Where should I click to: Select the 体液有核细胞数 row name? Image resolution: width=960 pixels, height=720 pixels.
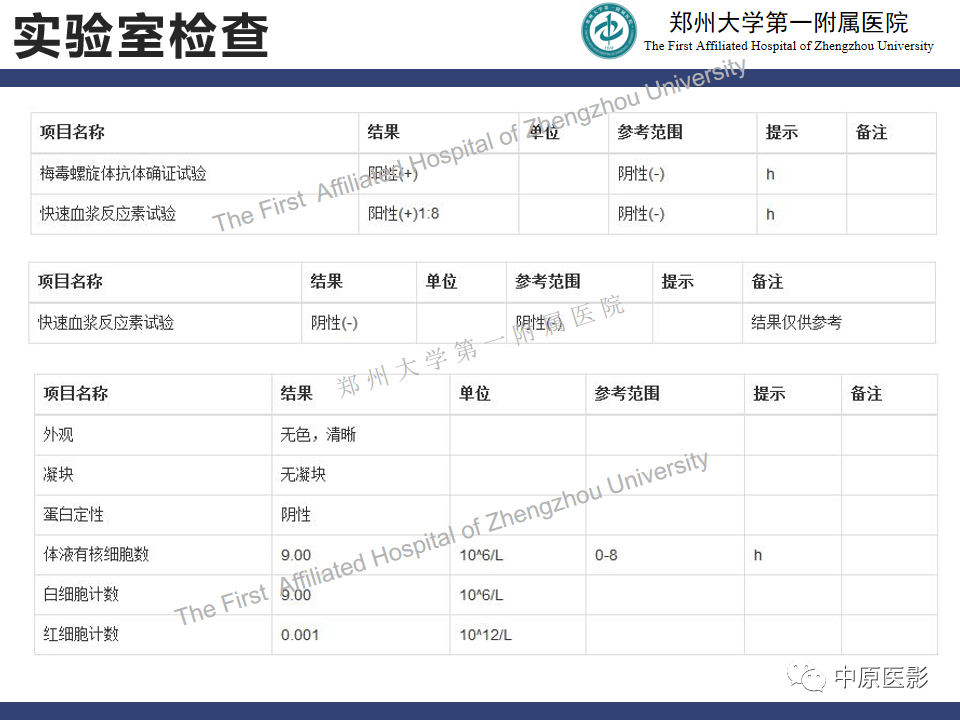[96, 554]
